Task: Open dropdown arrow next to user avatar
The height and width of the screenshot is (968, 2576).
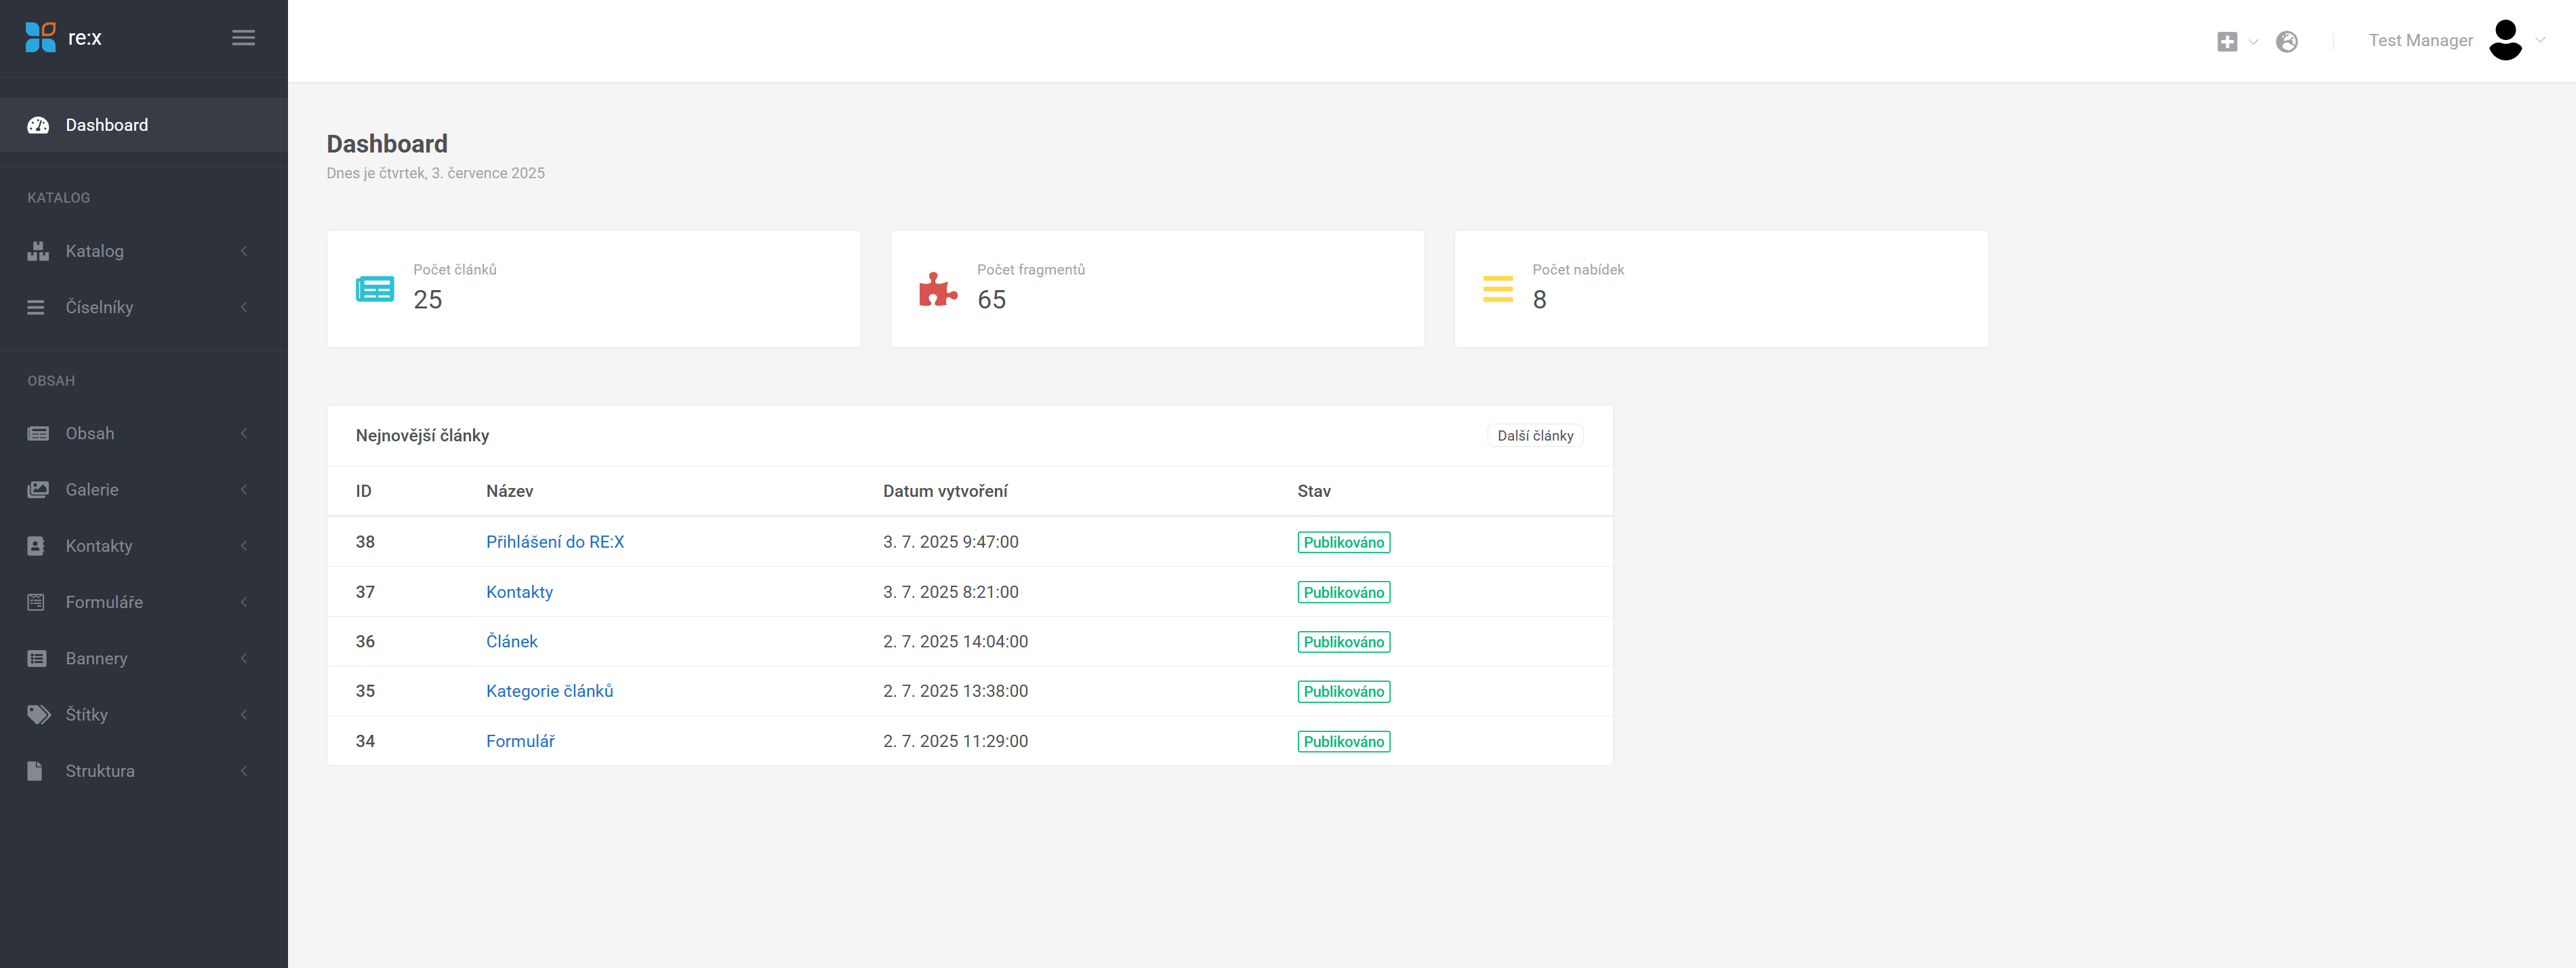Action: pyautogui.click(x=2540, y=40)
